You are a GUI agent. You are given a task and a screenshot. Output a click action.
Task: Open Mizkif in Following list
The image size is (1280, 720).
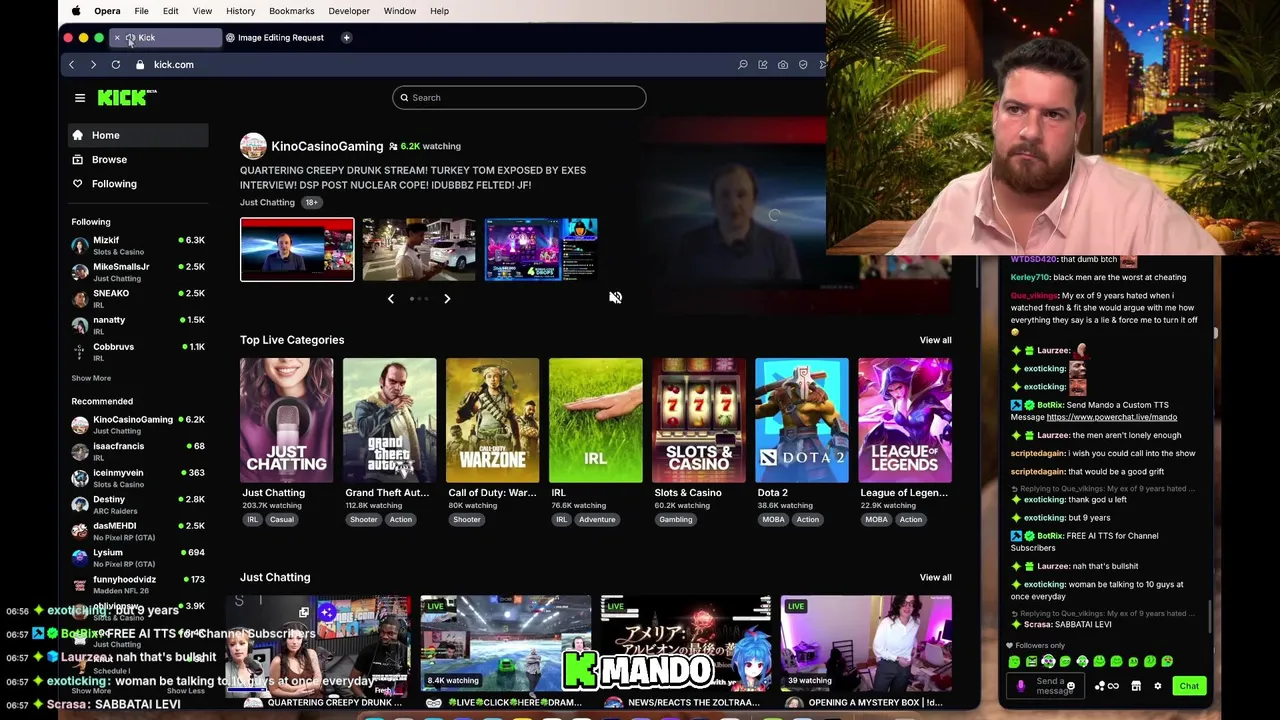tap(138, 245)
